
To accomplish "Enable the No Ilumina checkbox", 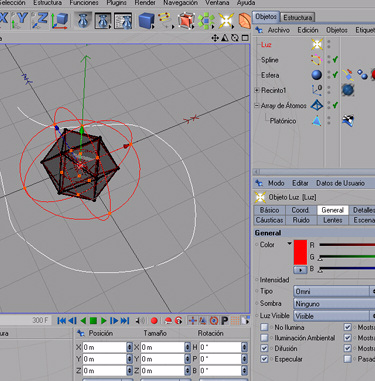I will tap(264, 327).
